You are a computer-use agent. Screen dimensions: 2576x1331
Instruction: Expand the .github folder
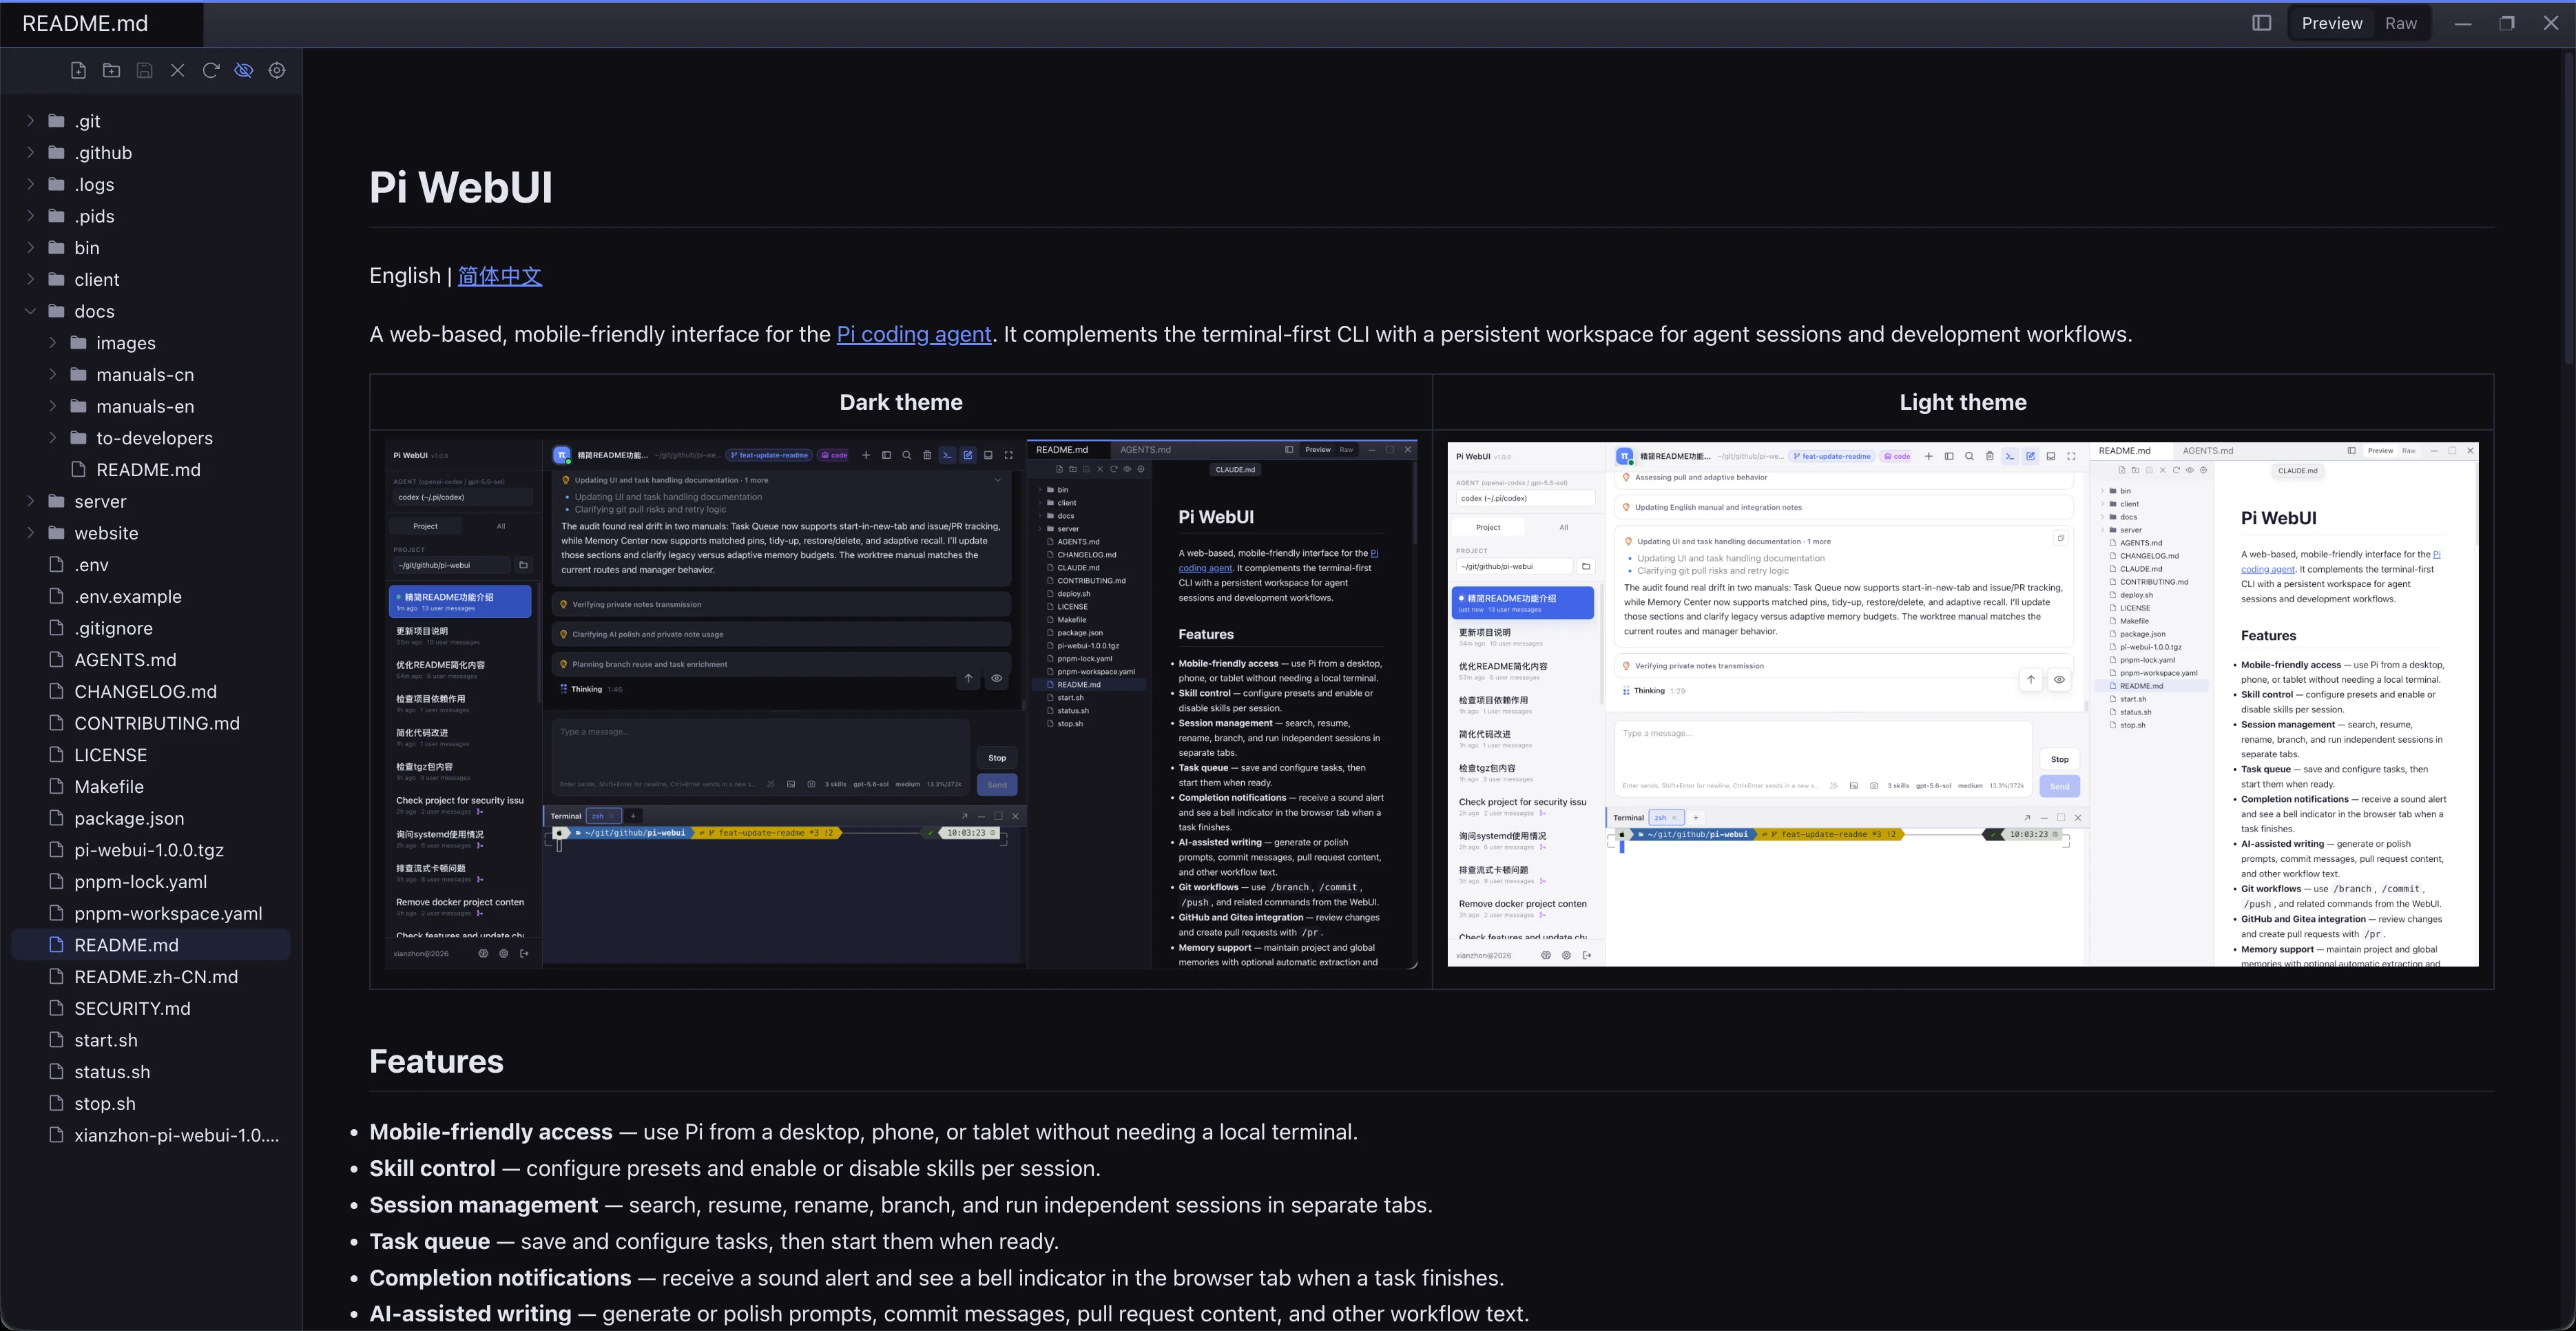tap(30, 153)
